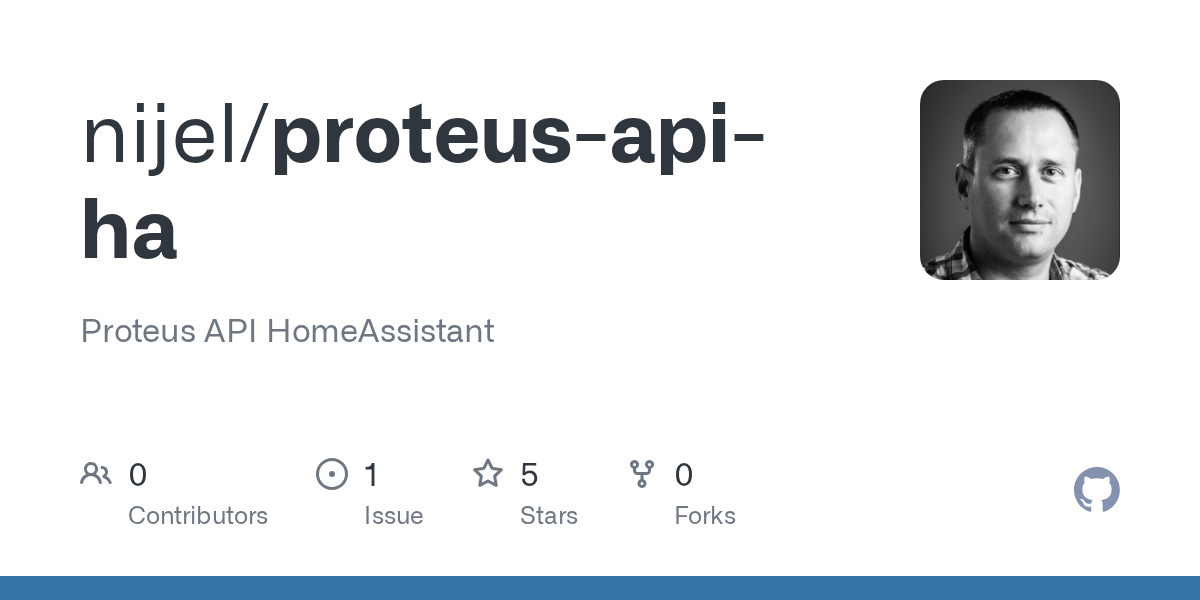Click the Issue label
1200x600 pixels.
point(394,516)
